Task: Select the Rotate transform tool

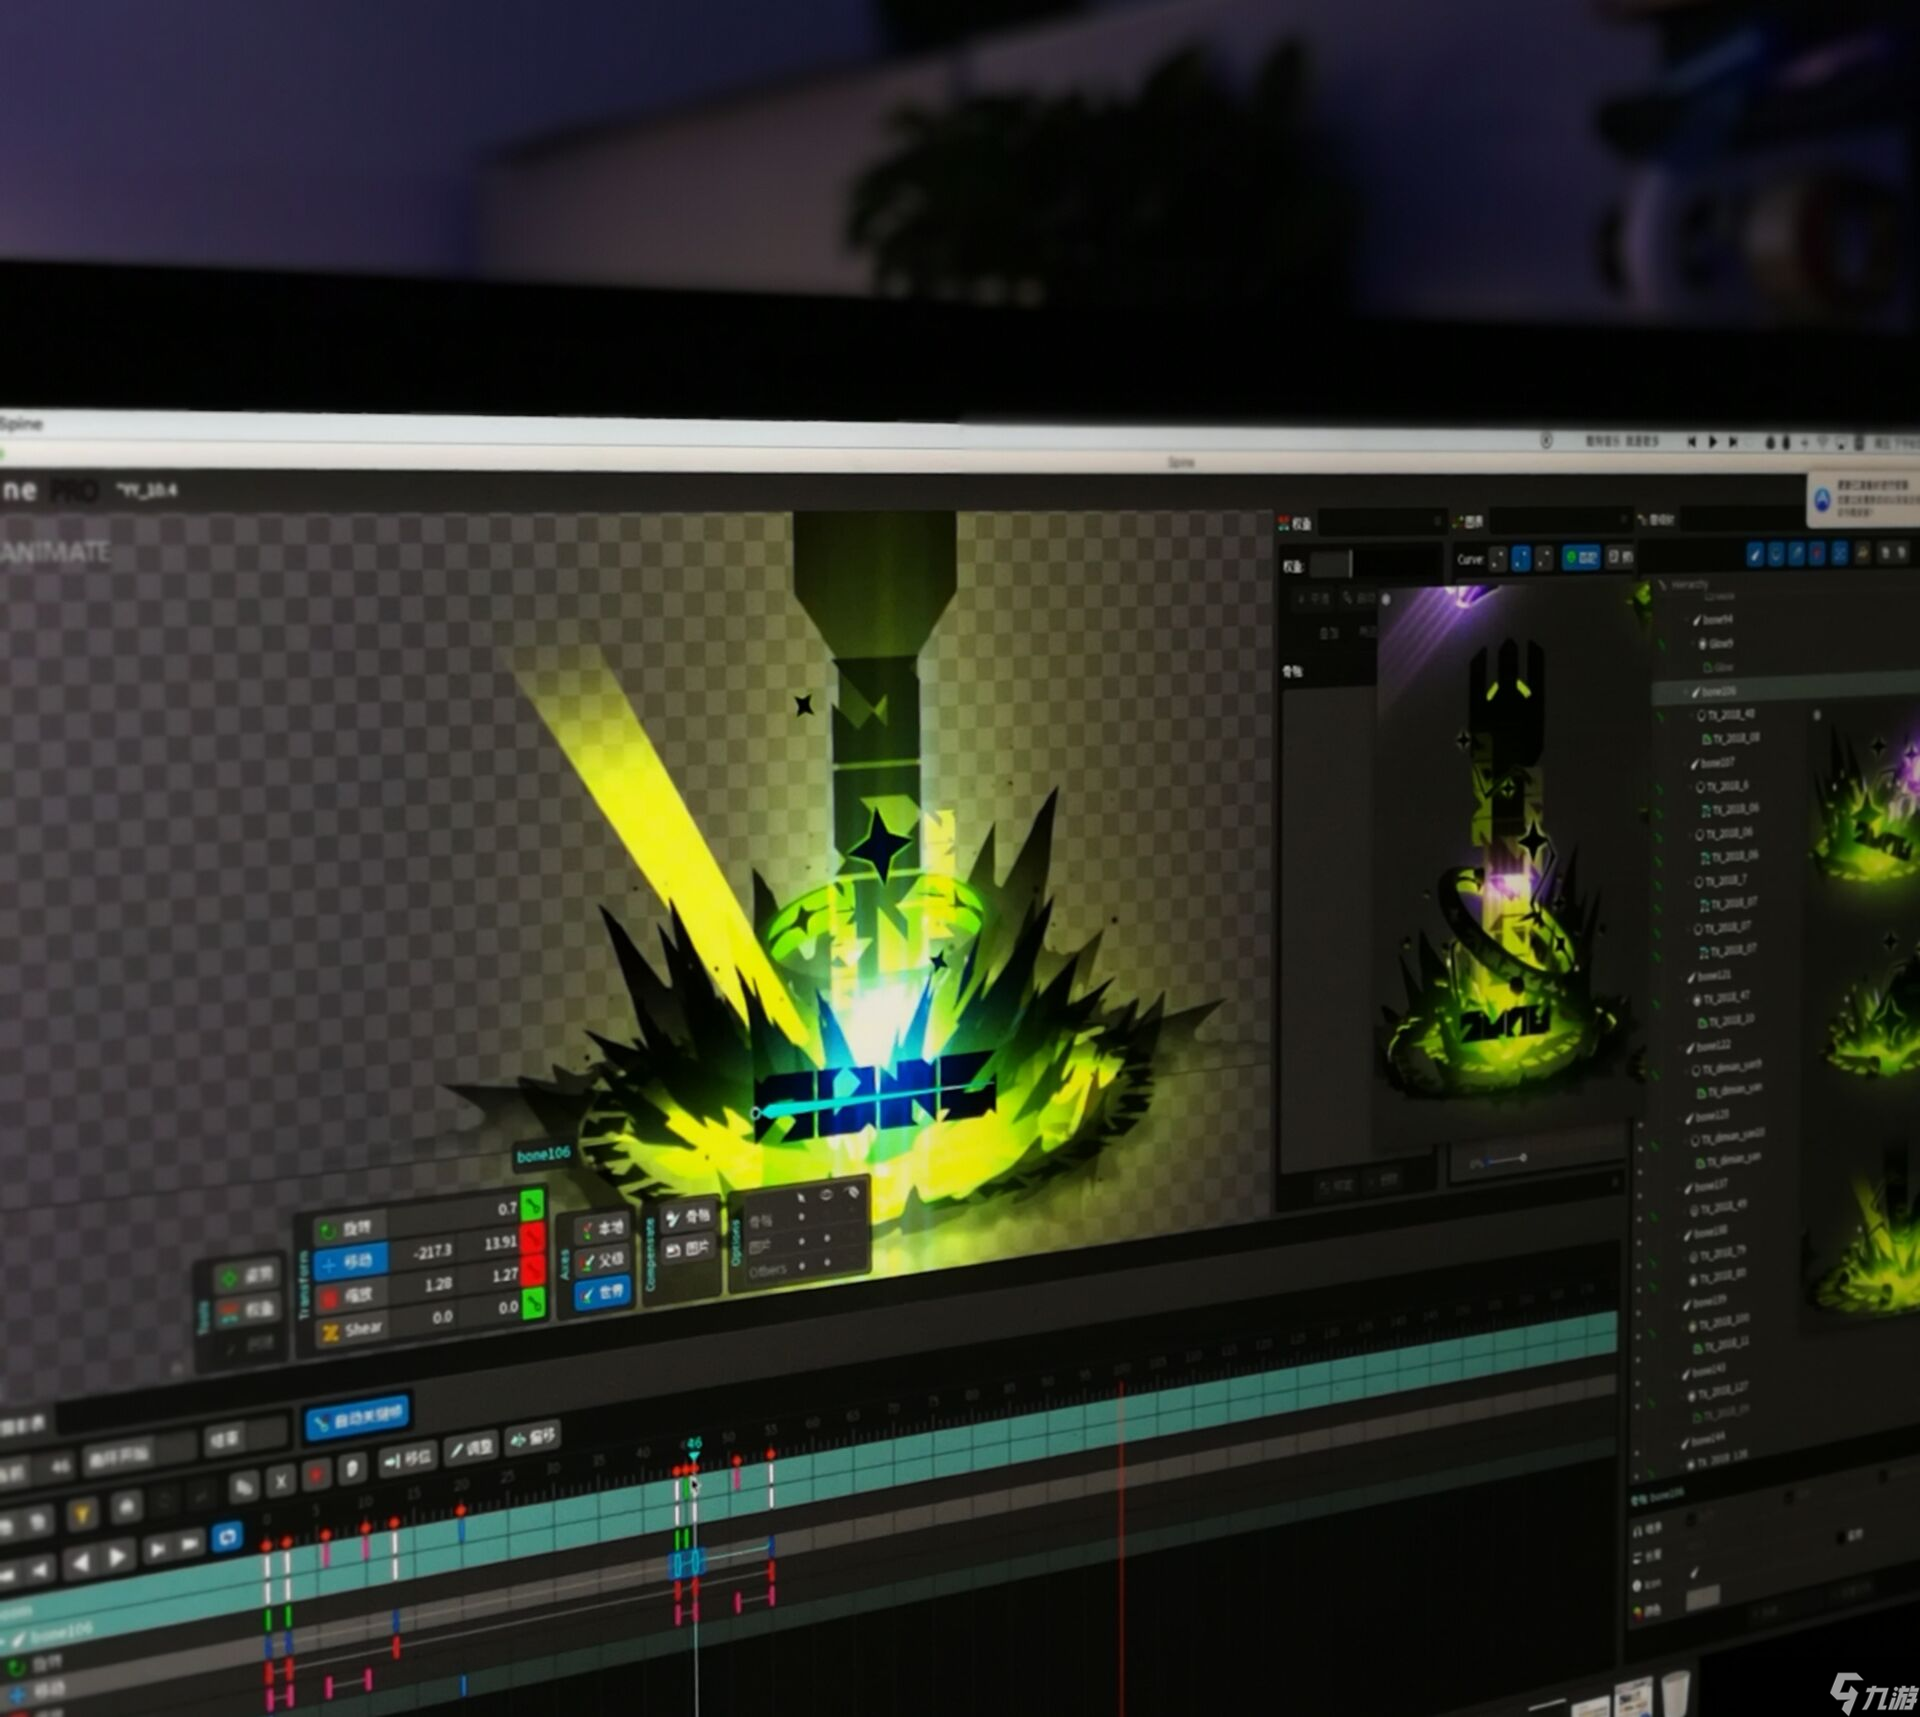Action: click(x=349, y=1228)
